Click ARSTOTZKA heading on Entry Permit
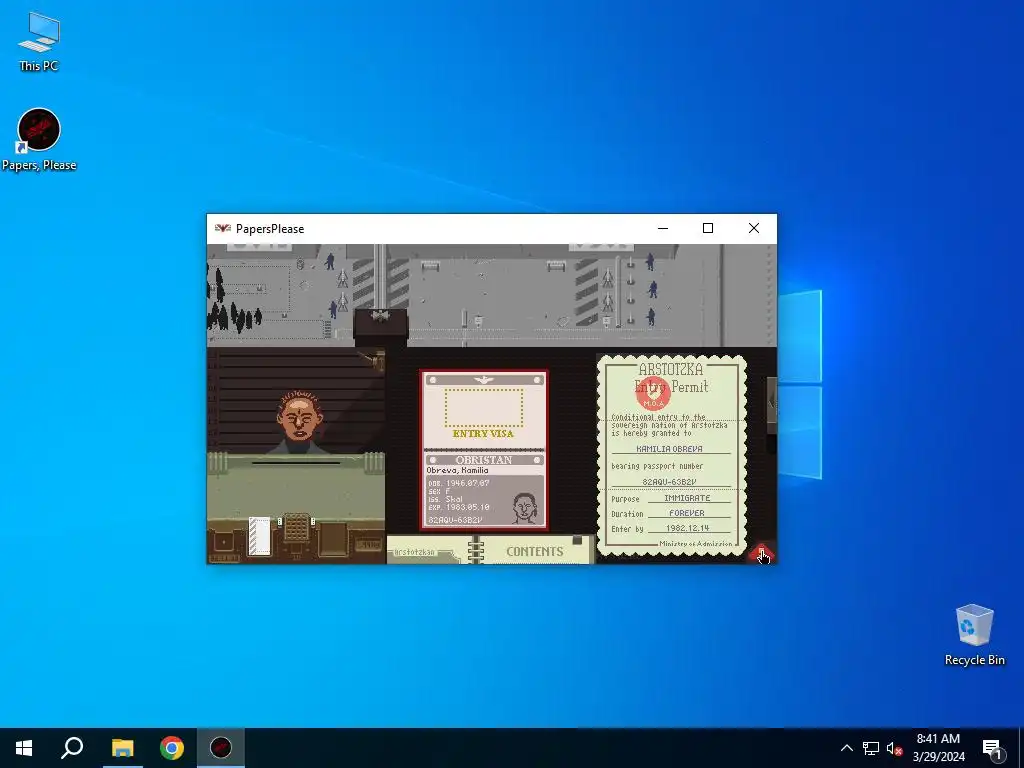This screenshot has width=1024, height=768. (671, 369)
